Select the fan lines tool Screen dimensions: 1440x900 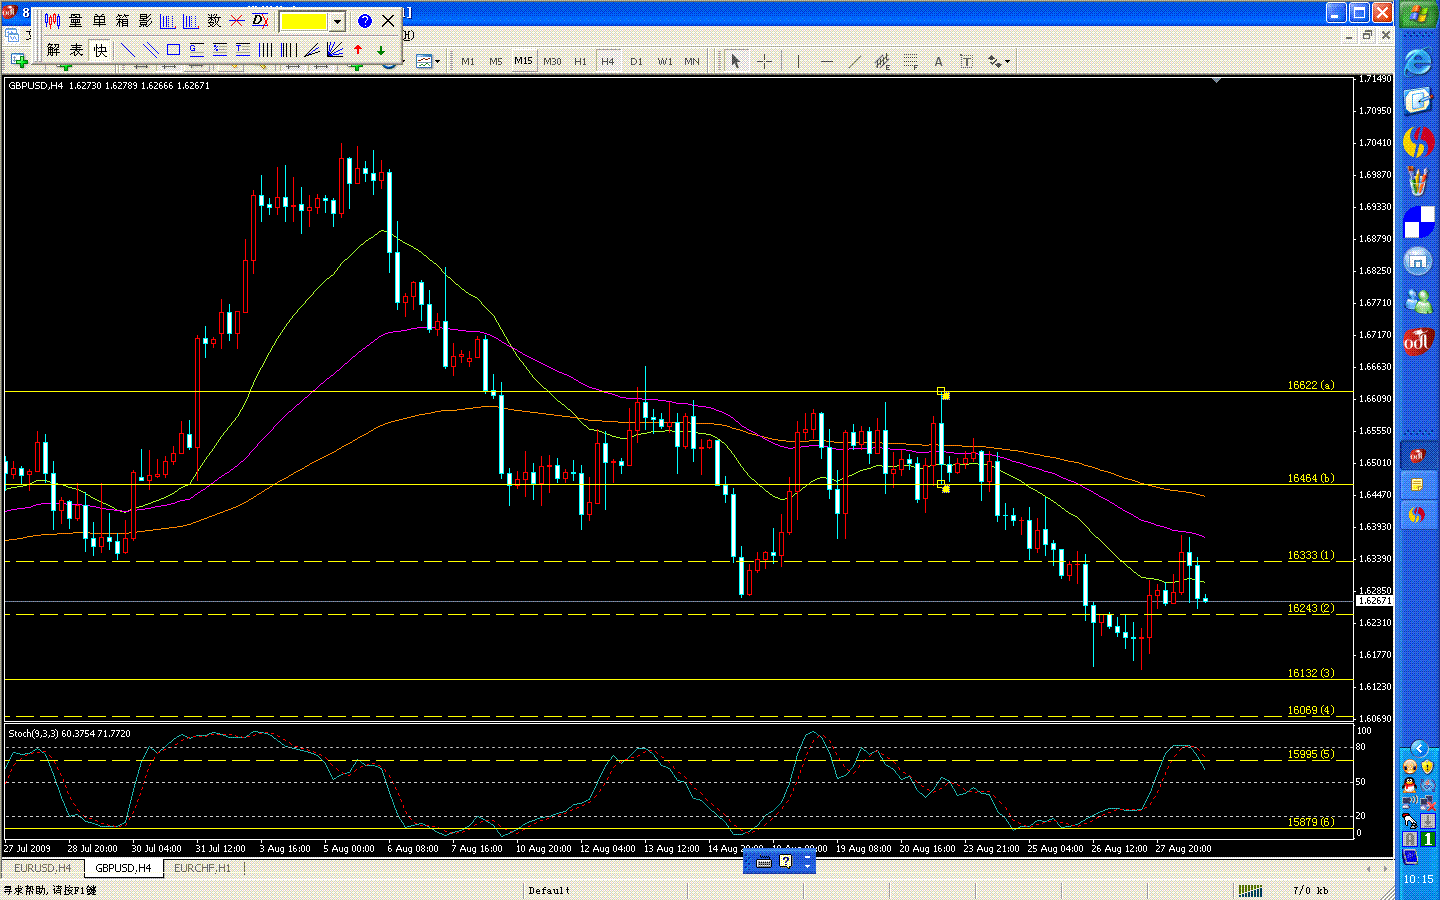click(x=312, y=50)
